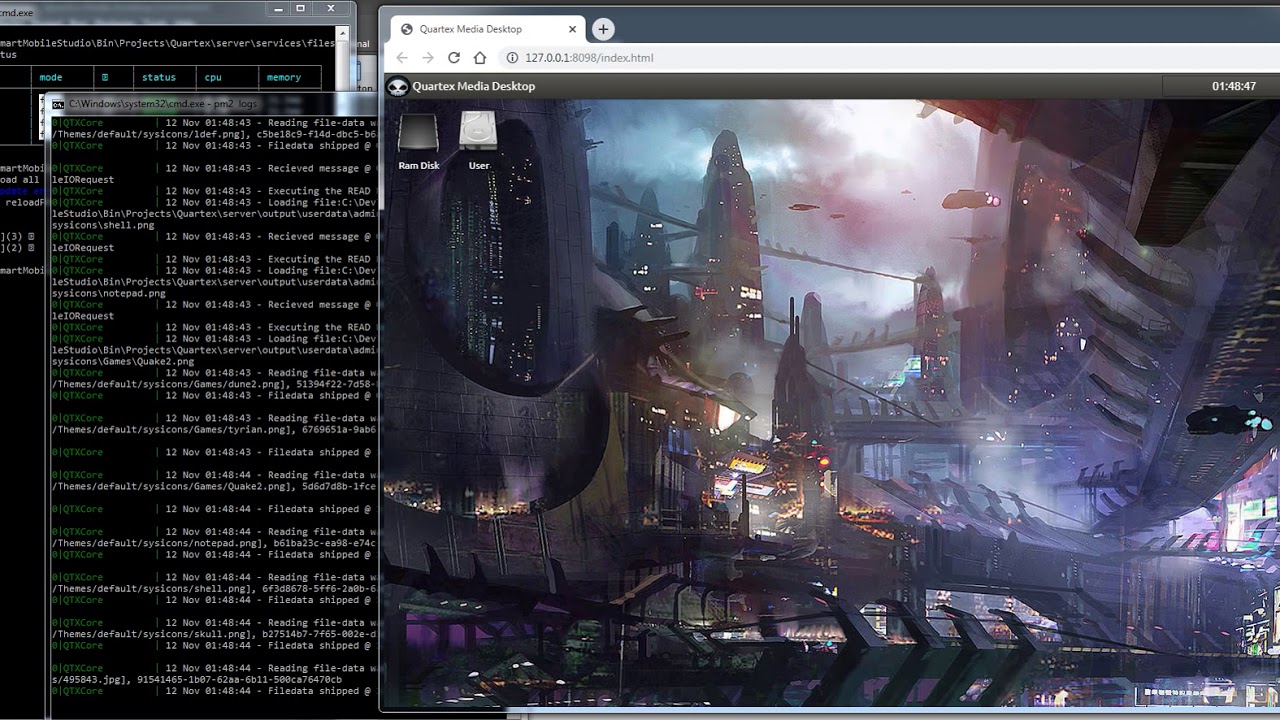
Task: Go back in the browser
Action: coord(402,58)
